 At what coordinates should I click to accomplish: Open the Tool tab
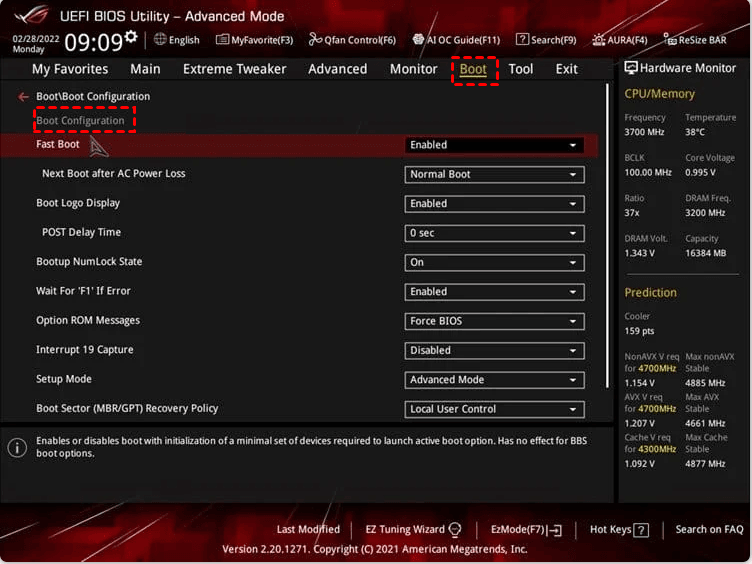pyautogui.click(x=521, y=69)
